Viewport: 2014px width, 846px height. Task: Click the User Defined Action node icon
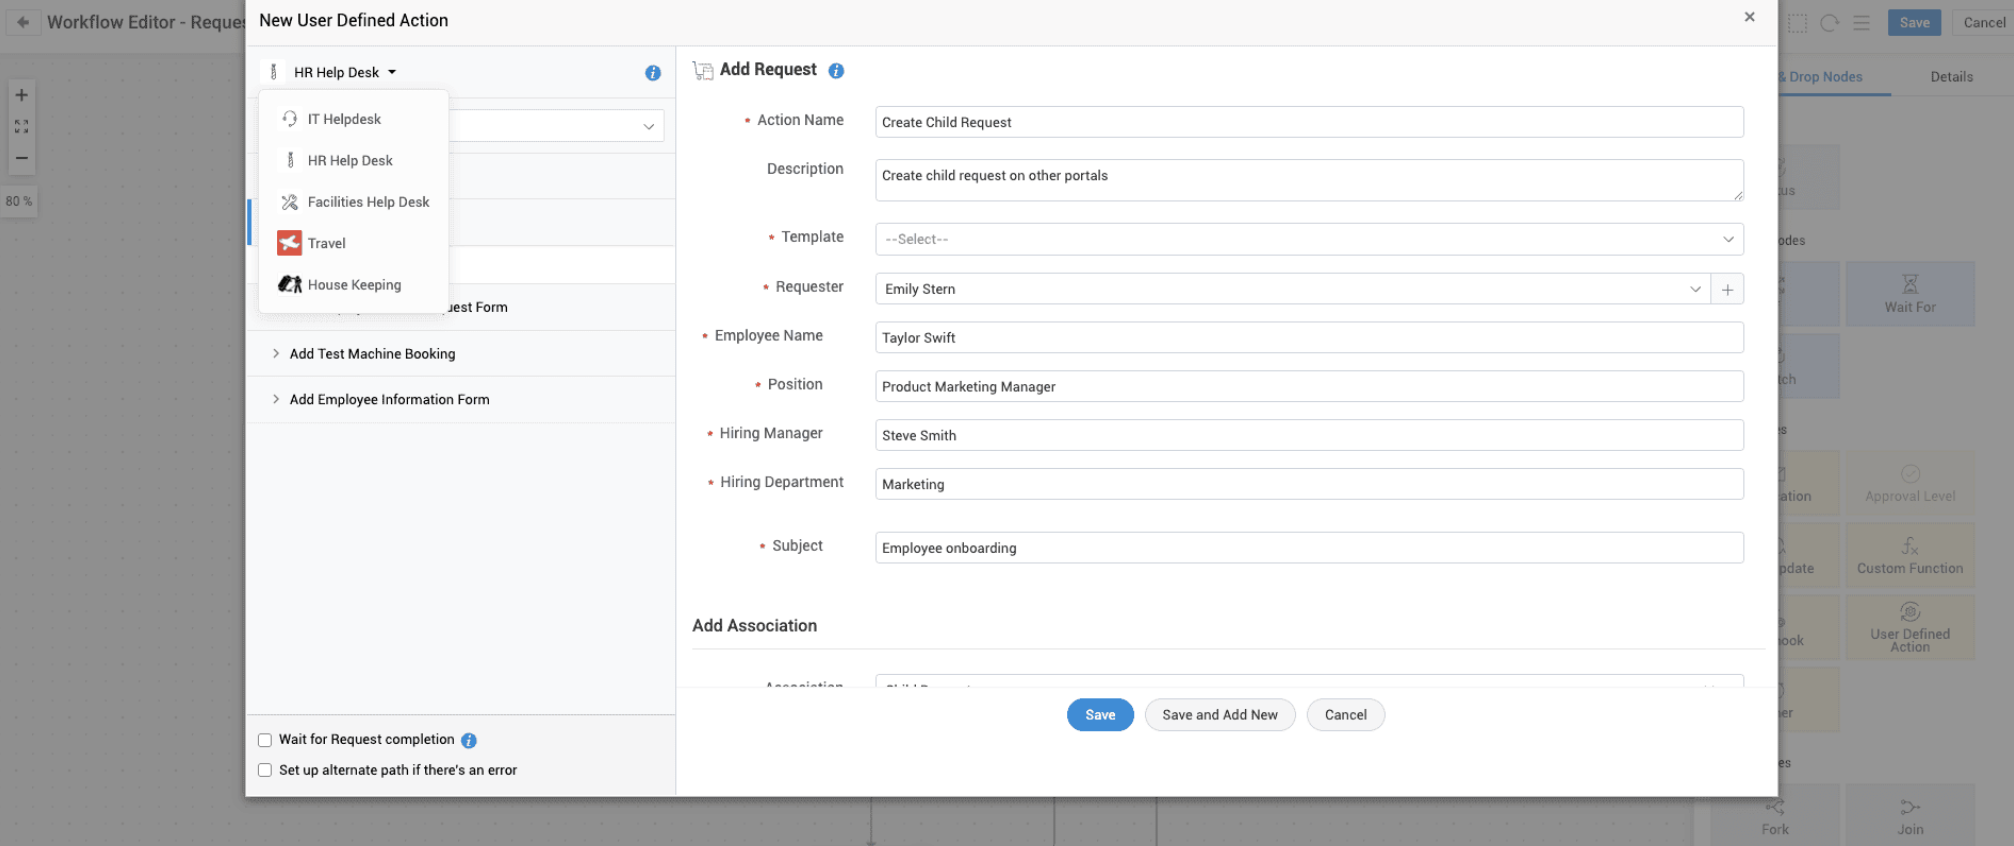pyautogui.click(x=1910, y=612)
